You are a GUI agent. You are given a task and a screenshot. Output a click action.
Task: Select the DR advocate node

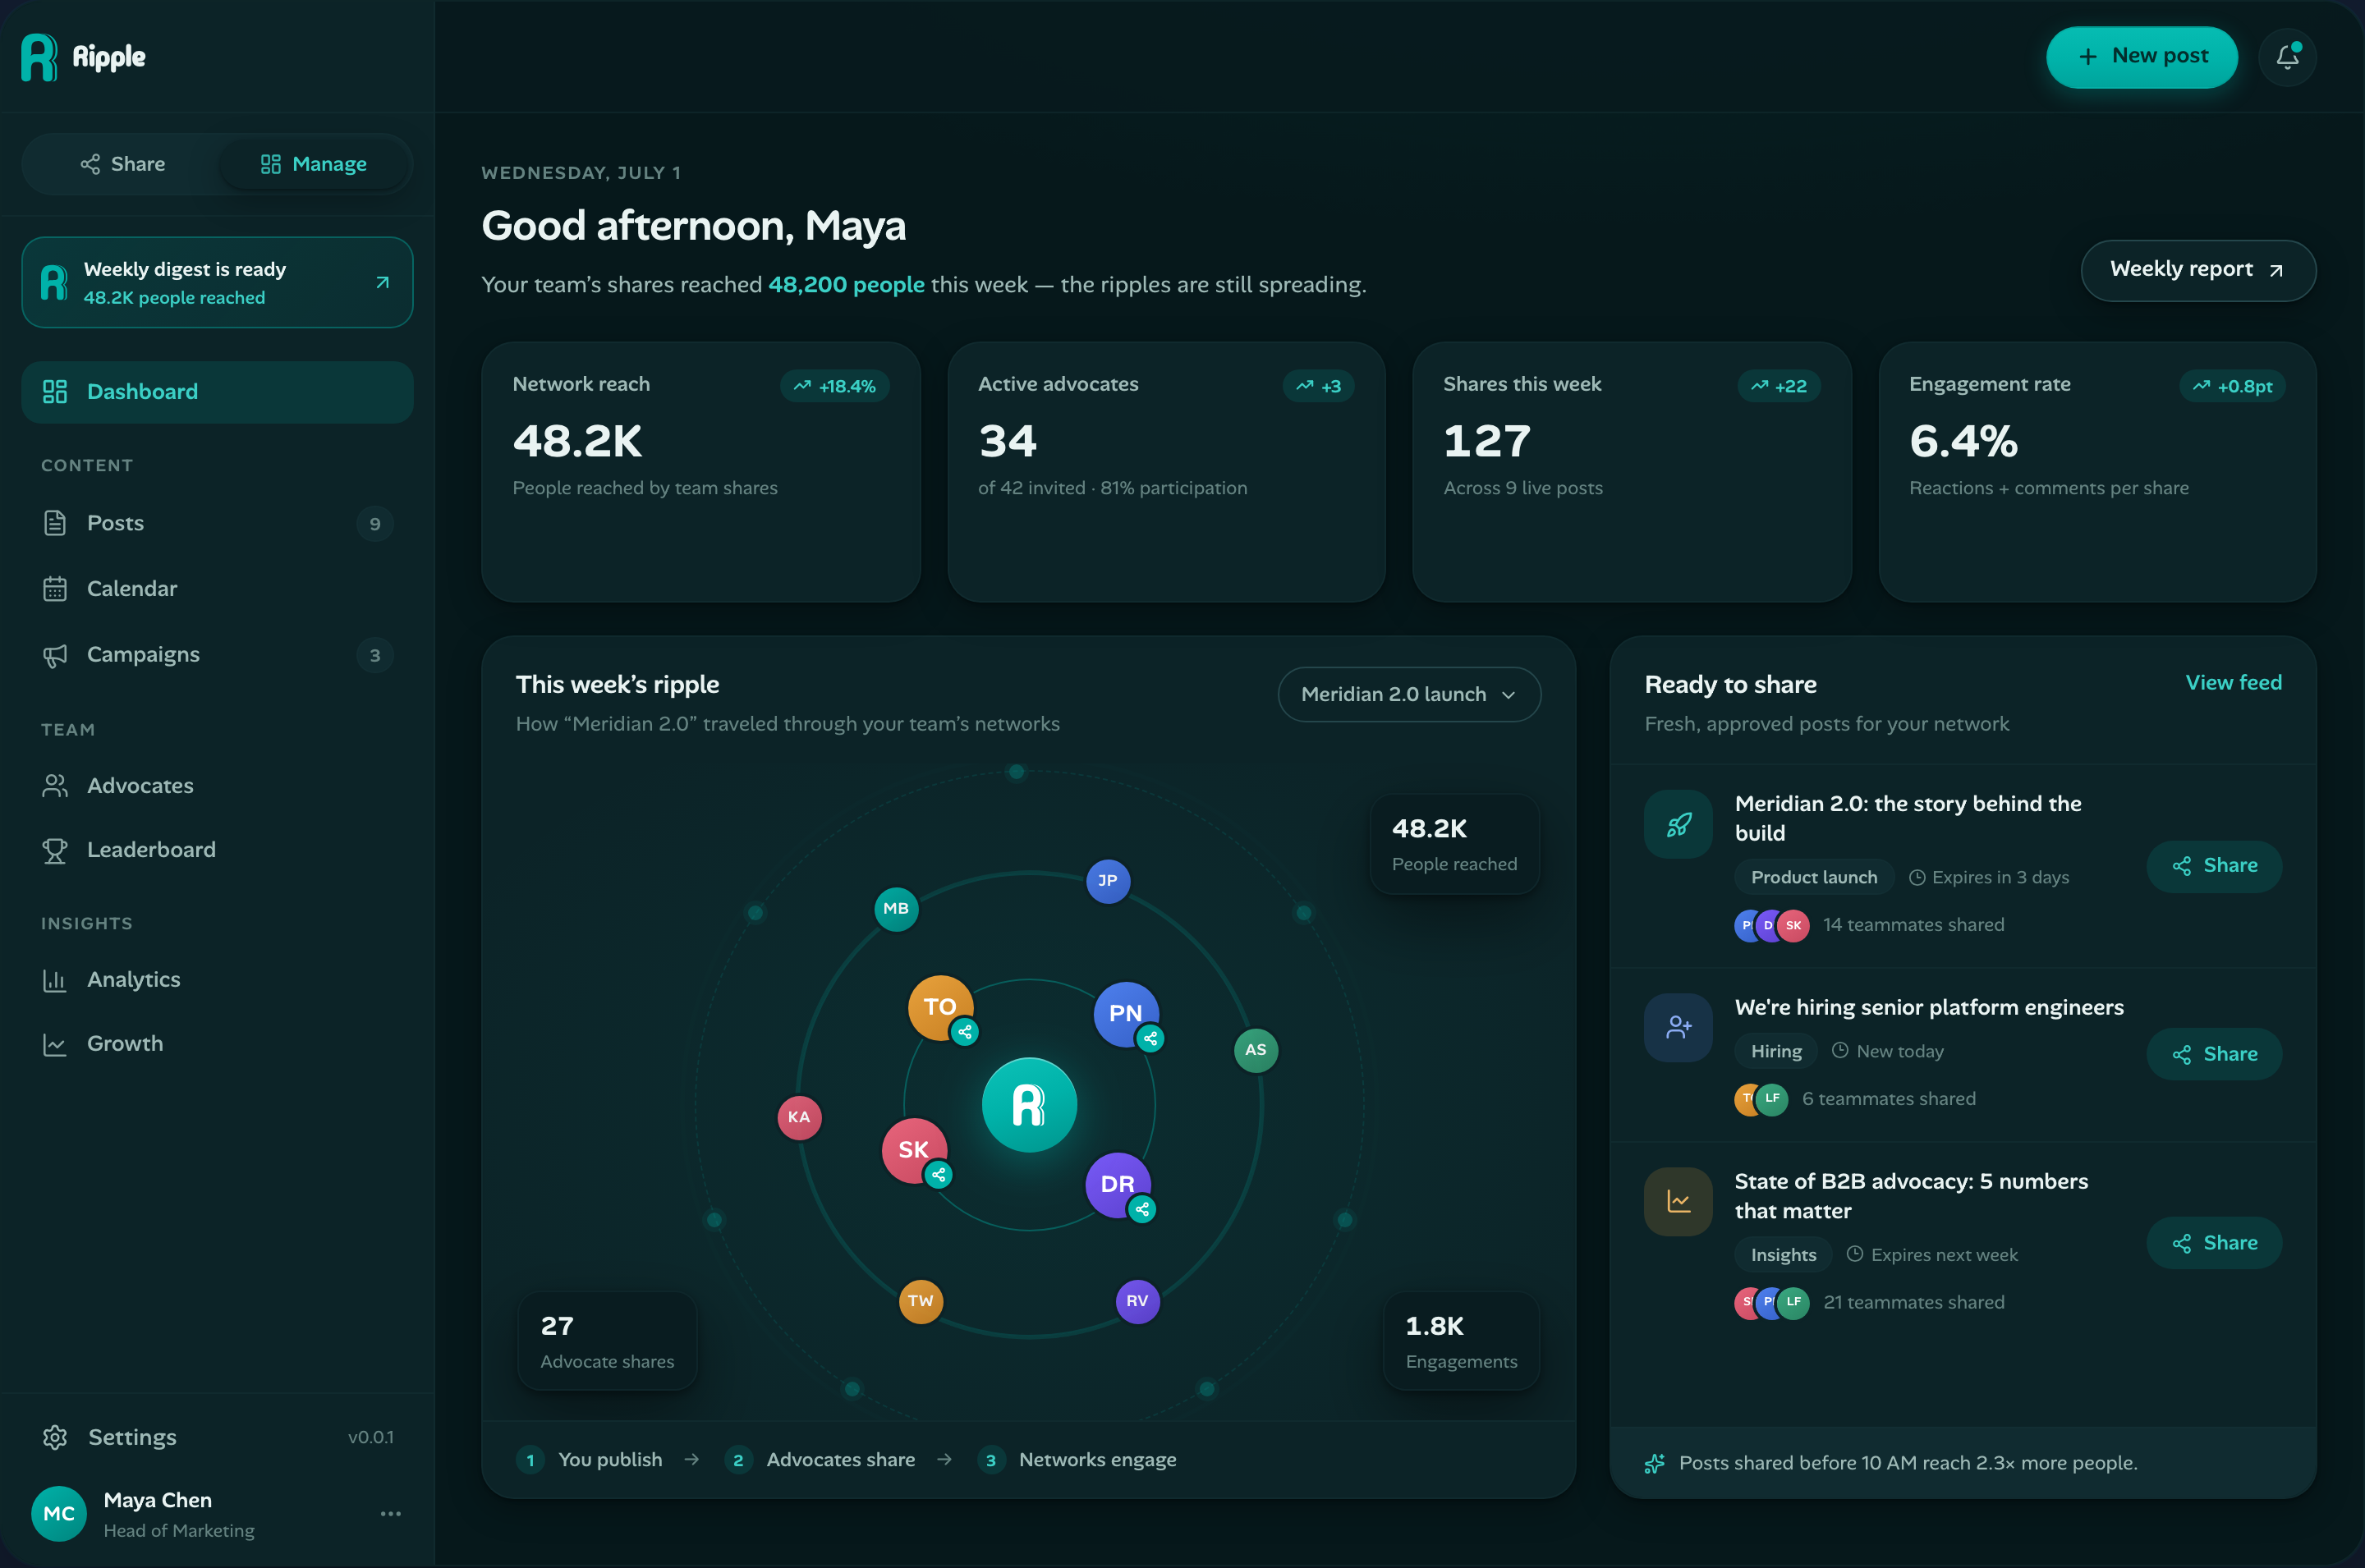pyautogui.click(x=1118, y=1184)
